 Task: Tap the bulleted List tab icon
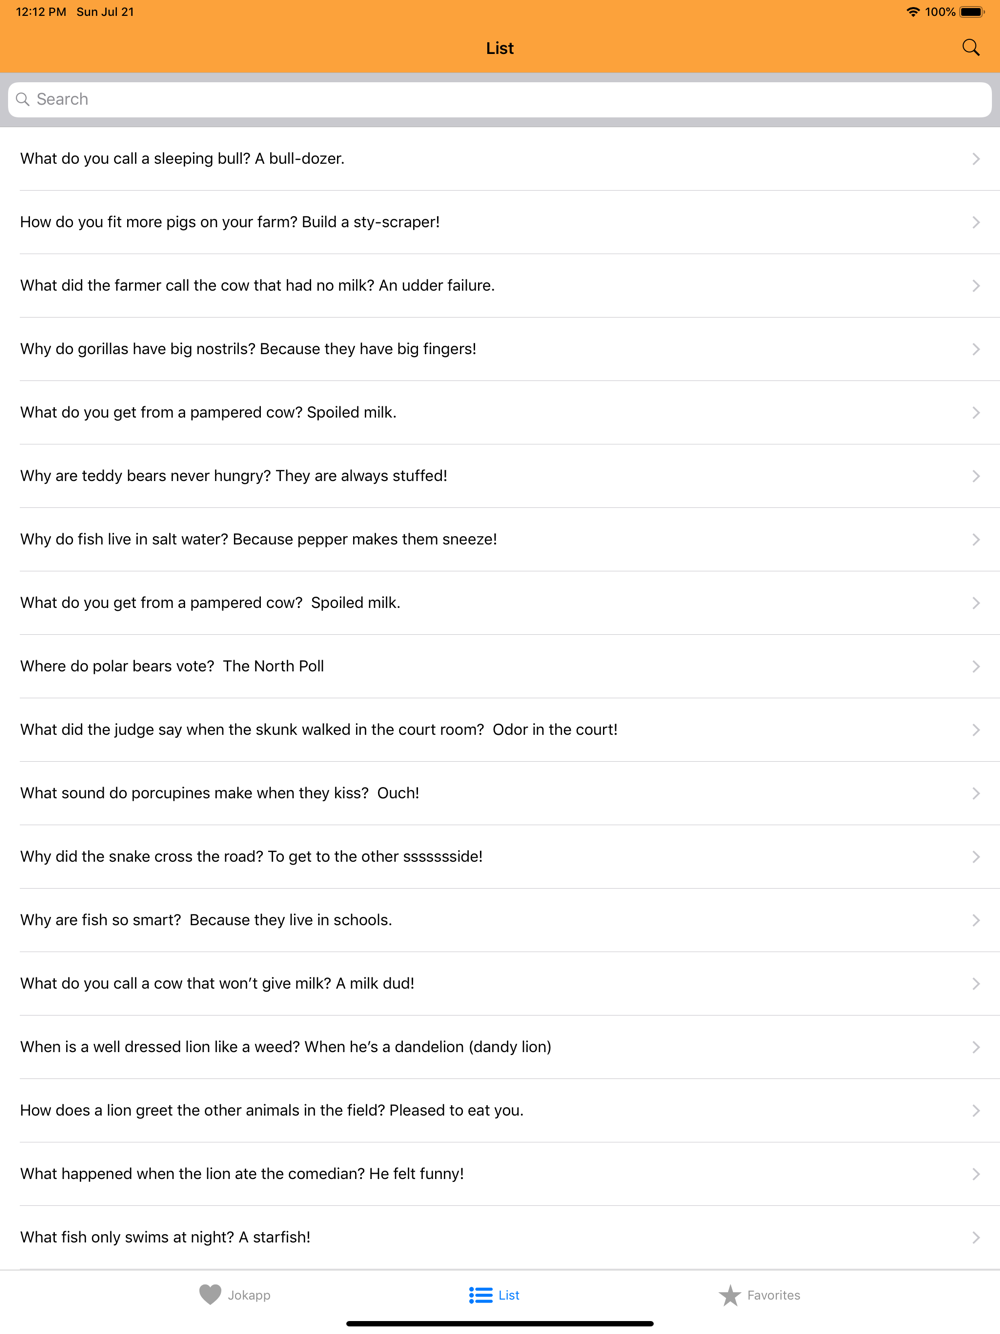[x=481, y=1295]
